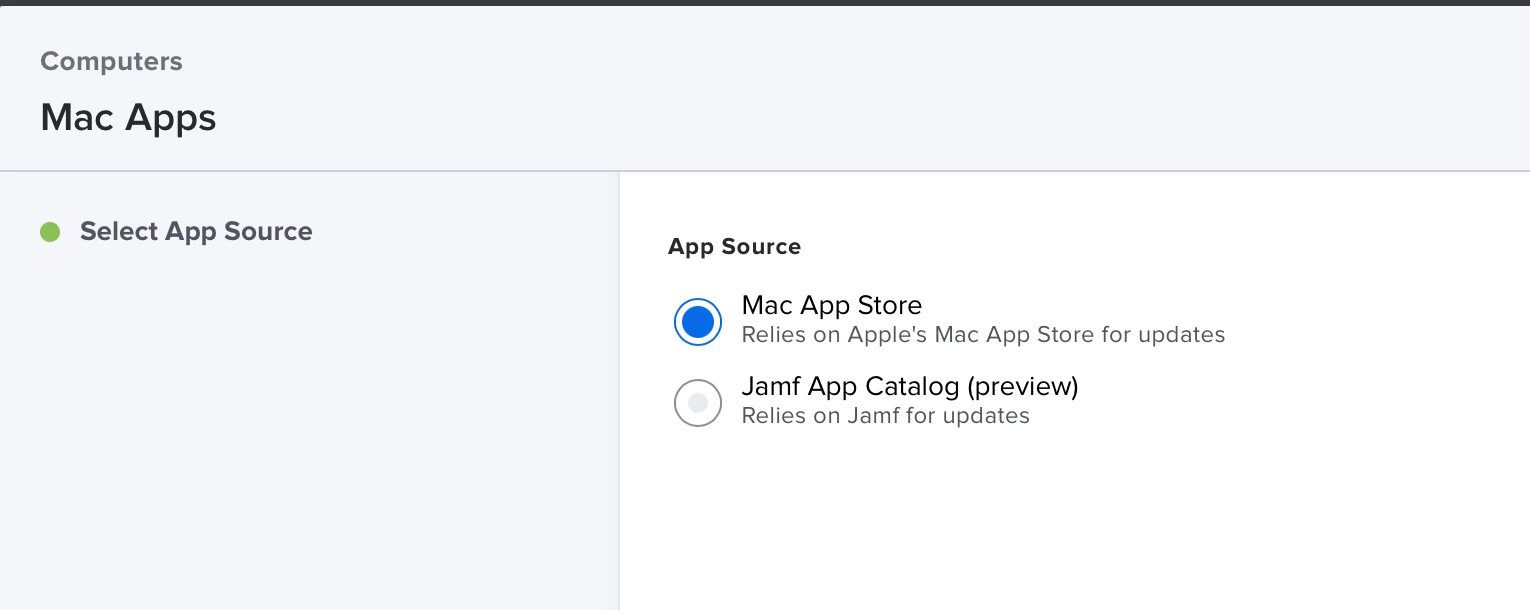This screenshot has width=1530, height=610.
Task: Click the 'Mac App Store' option label
Action: [832, 305]
